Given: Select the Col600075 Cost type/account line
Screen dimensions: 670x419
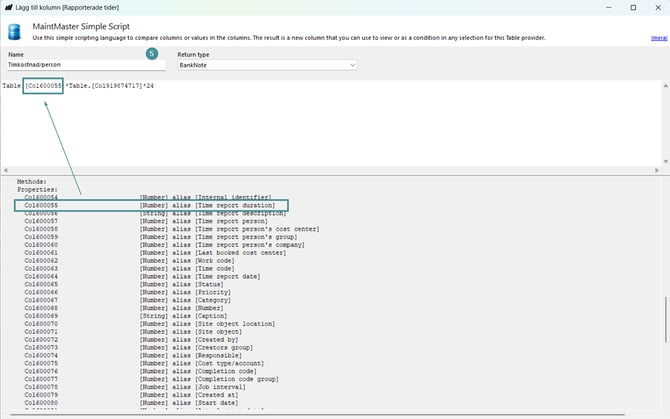Looking at the screenshot, I should pyautogui.click(x=150, y=364).
